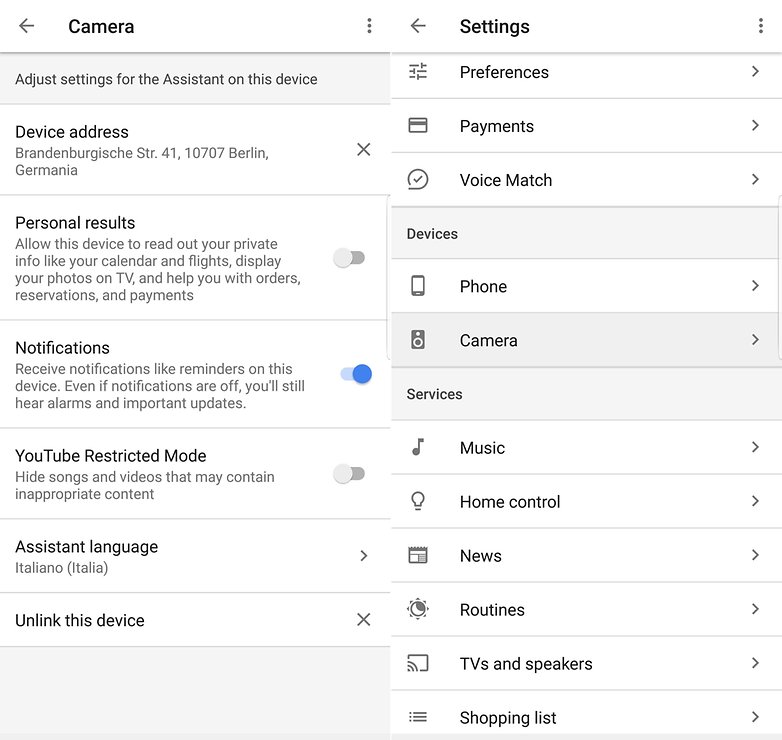
Task: Click the chevron on Preferences row
Action: pyautogui.click(x=755, y=71)
